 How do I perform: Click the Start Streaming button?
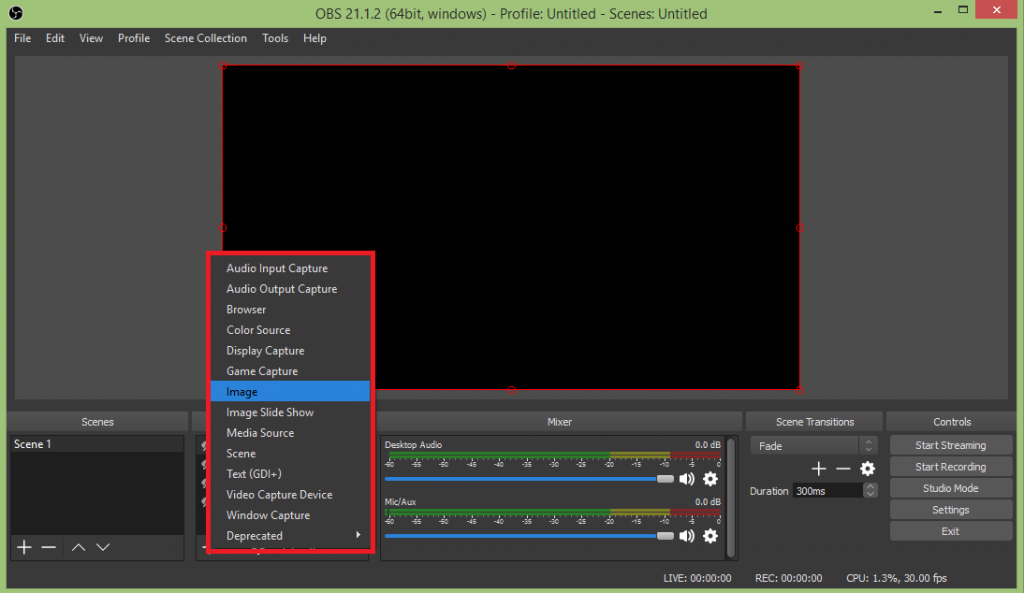(950, 444)
